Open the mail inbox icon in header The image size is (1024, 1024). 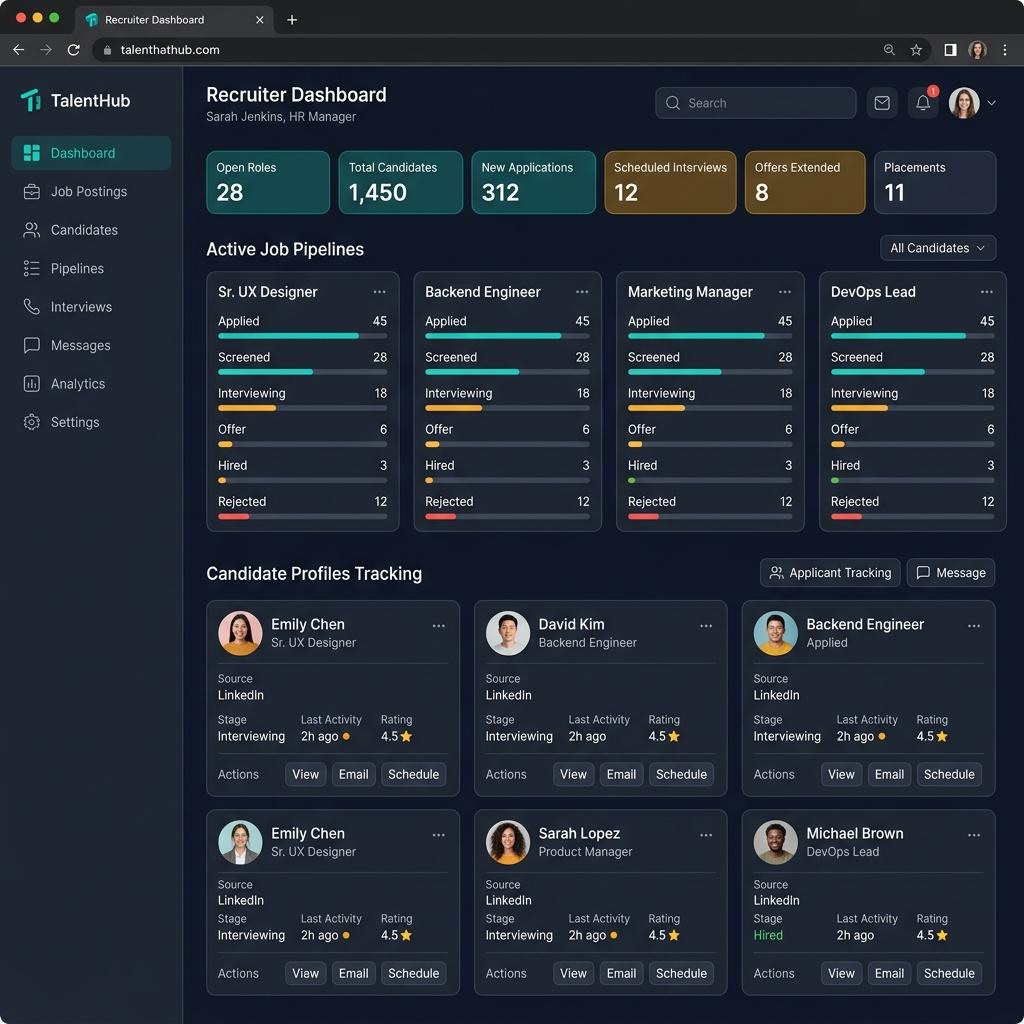pos(882,103)
